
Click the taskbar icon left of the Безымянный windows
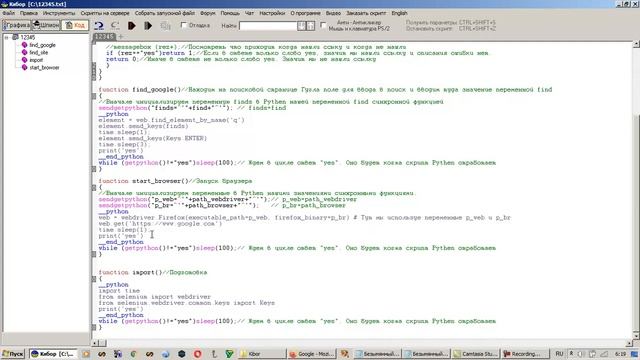tap(345, 354)
